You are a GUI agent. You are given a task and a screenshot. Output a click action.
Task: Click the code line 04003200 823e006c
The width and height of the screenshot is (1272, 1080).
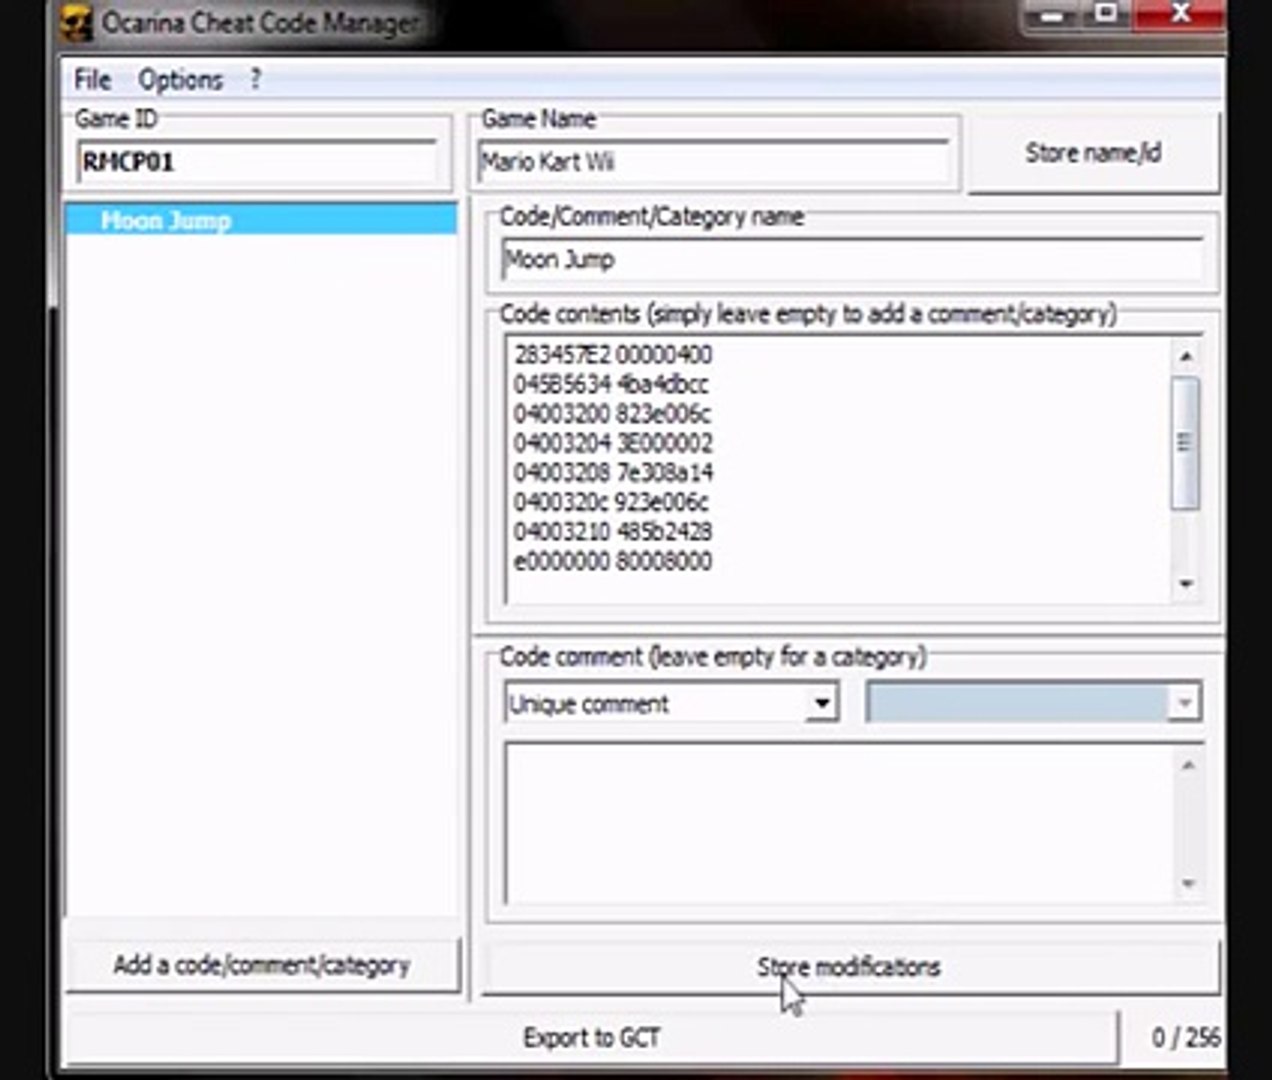coord(612,414)
